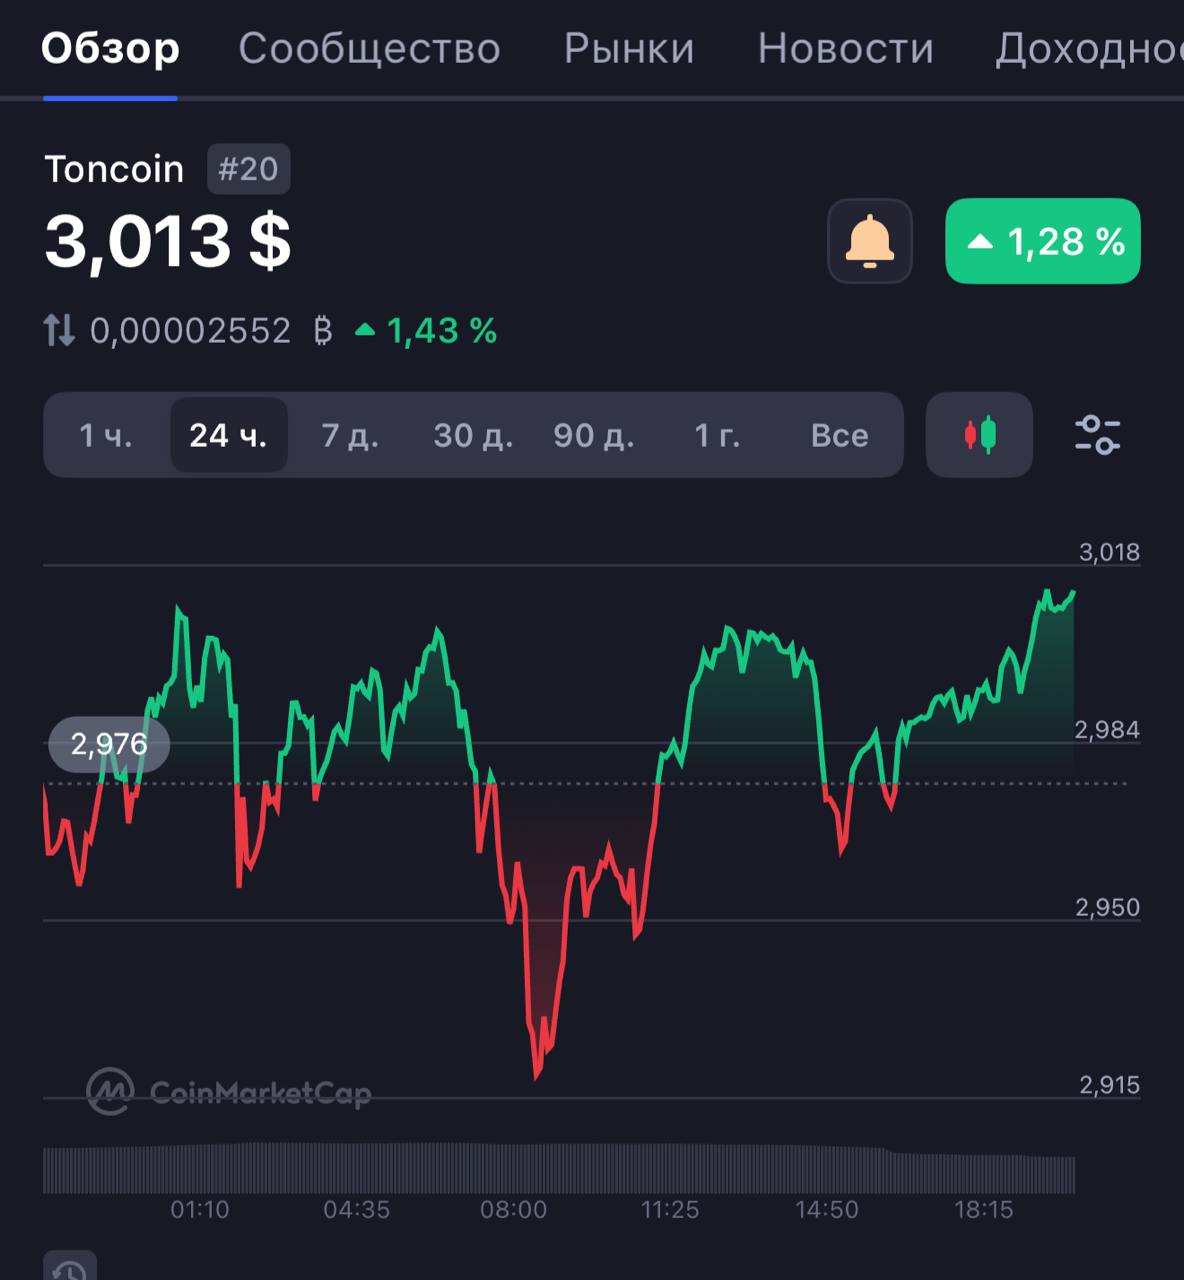Select the 1 г. time range
Screen dimensions: 1184x1280
pos(717,435)
